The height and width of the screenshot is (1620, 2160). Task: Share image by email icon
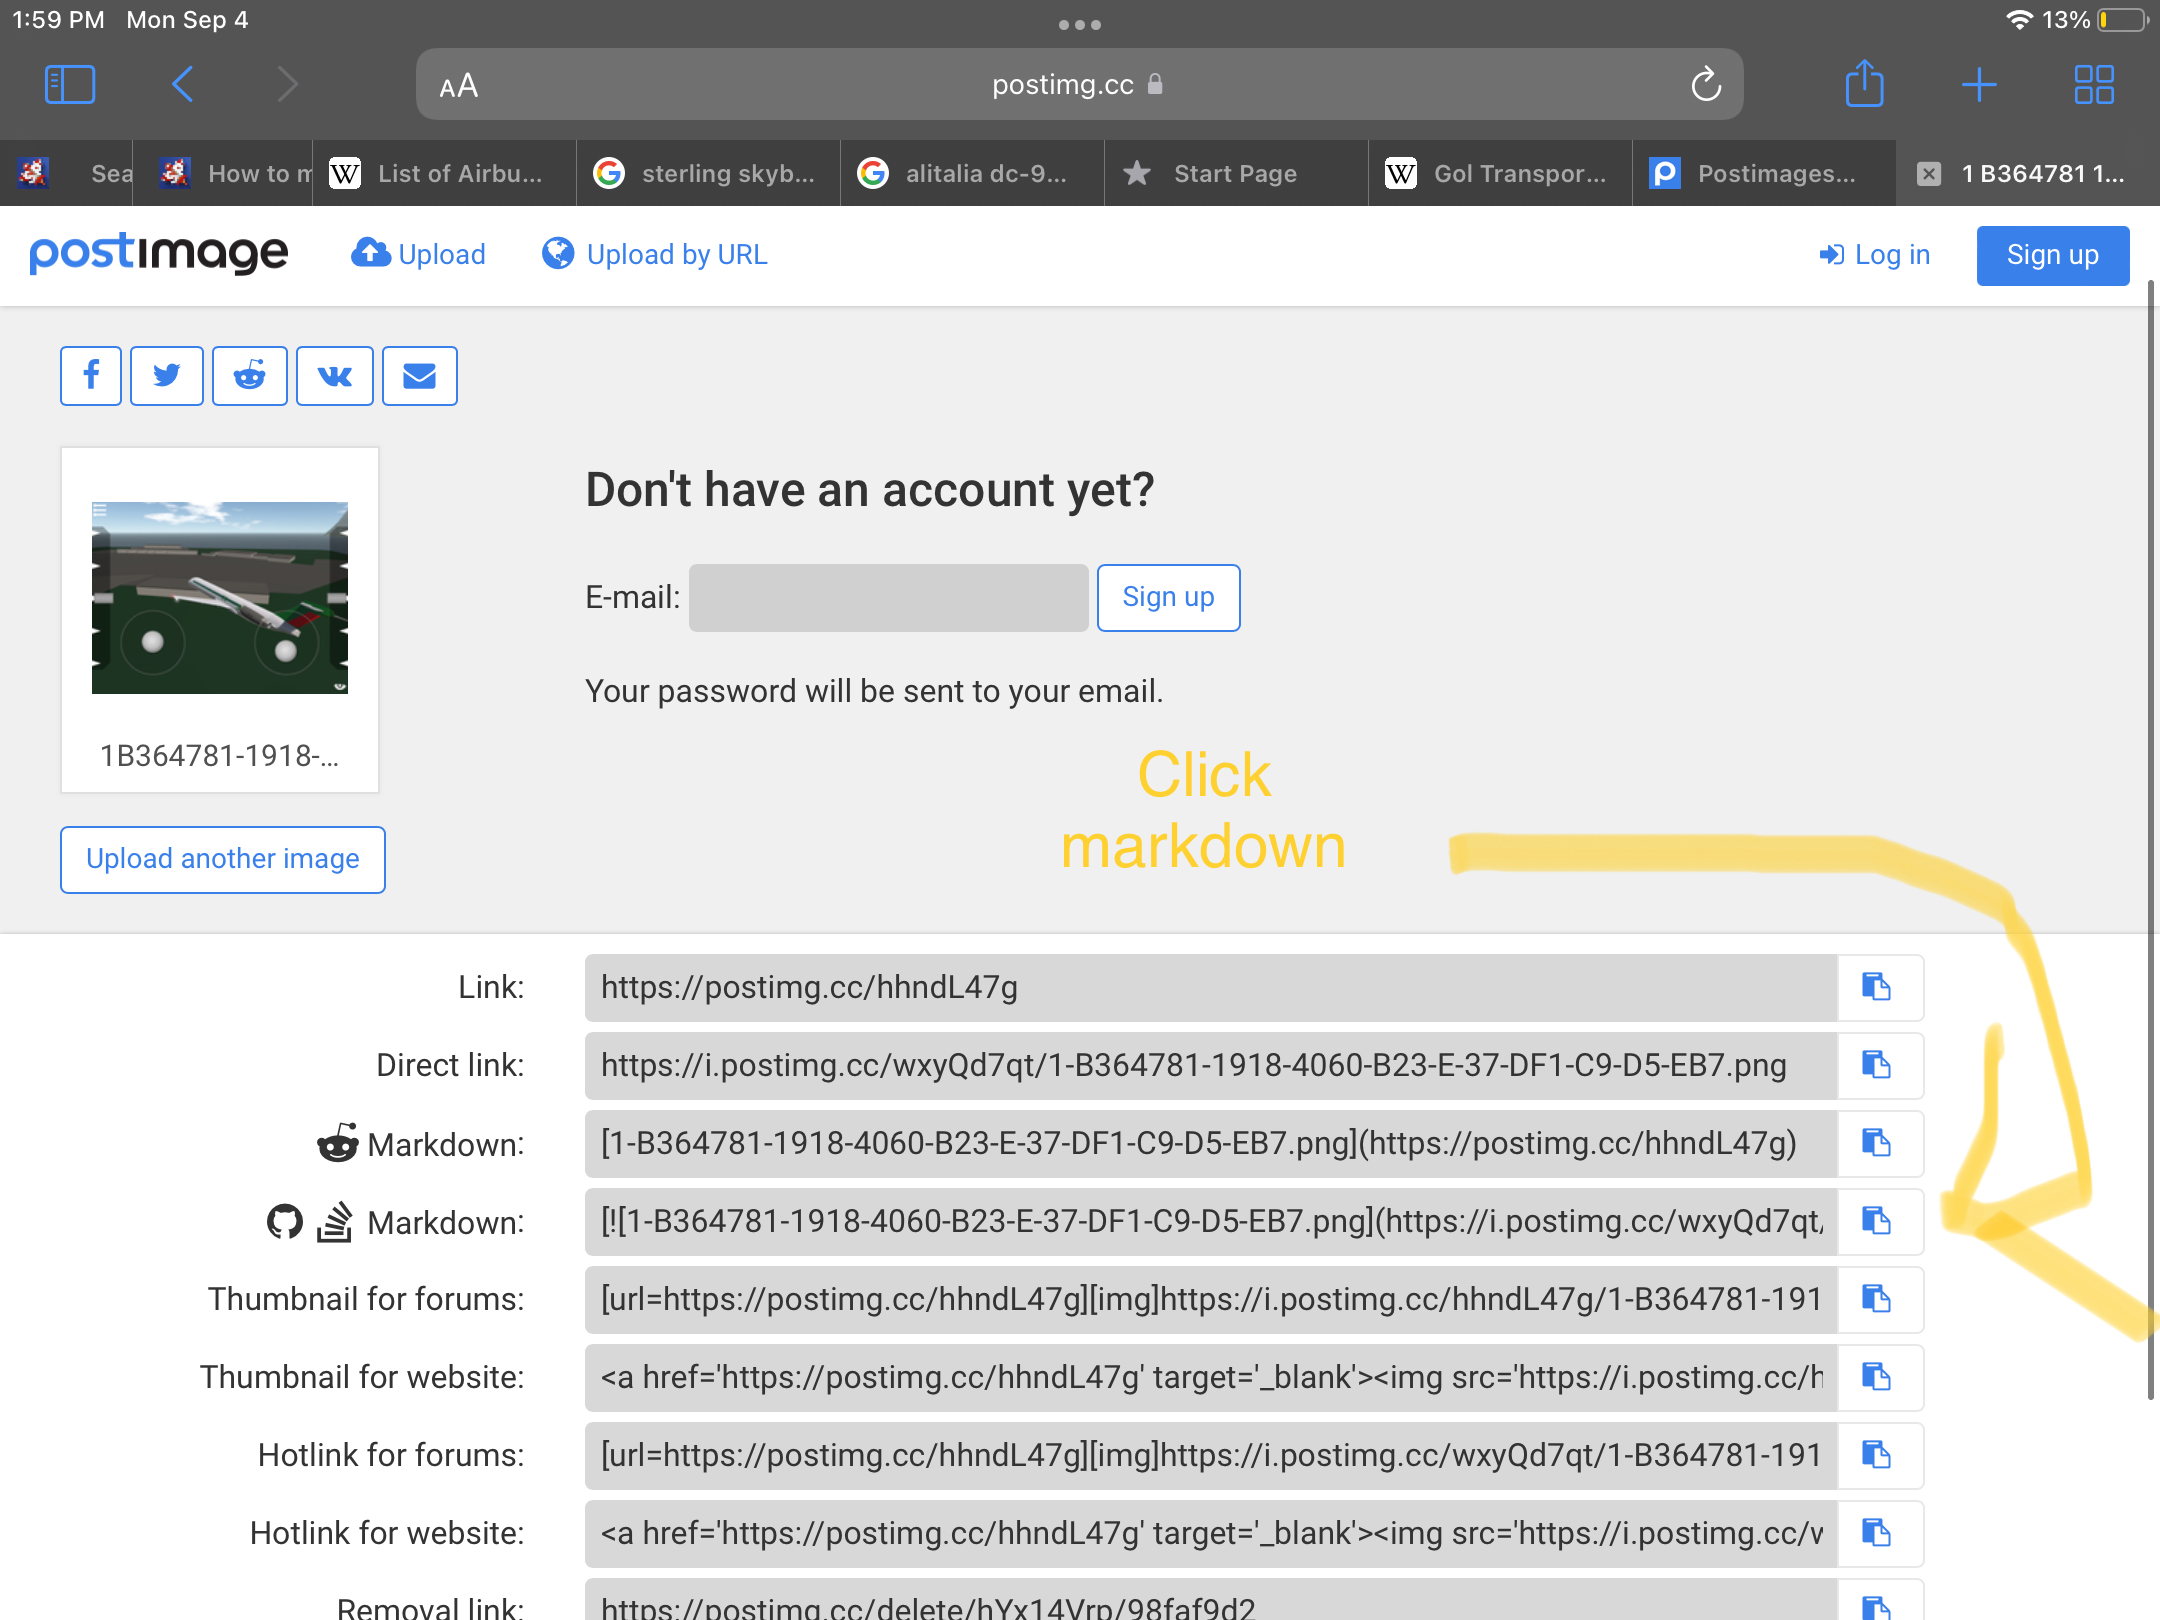pyautogui.click(x=420, y=376)
